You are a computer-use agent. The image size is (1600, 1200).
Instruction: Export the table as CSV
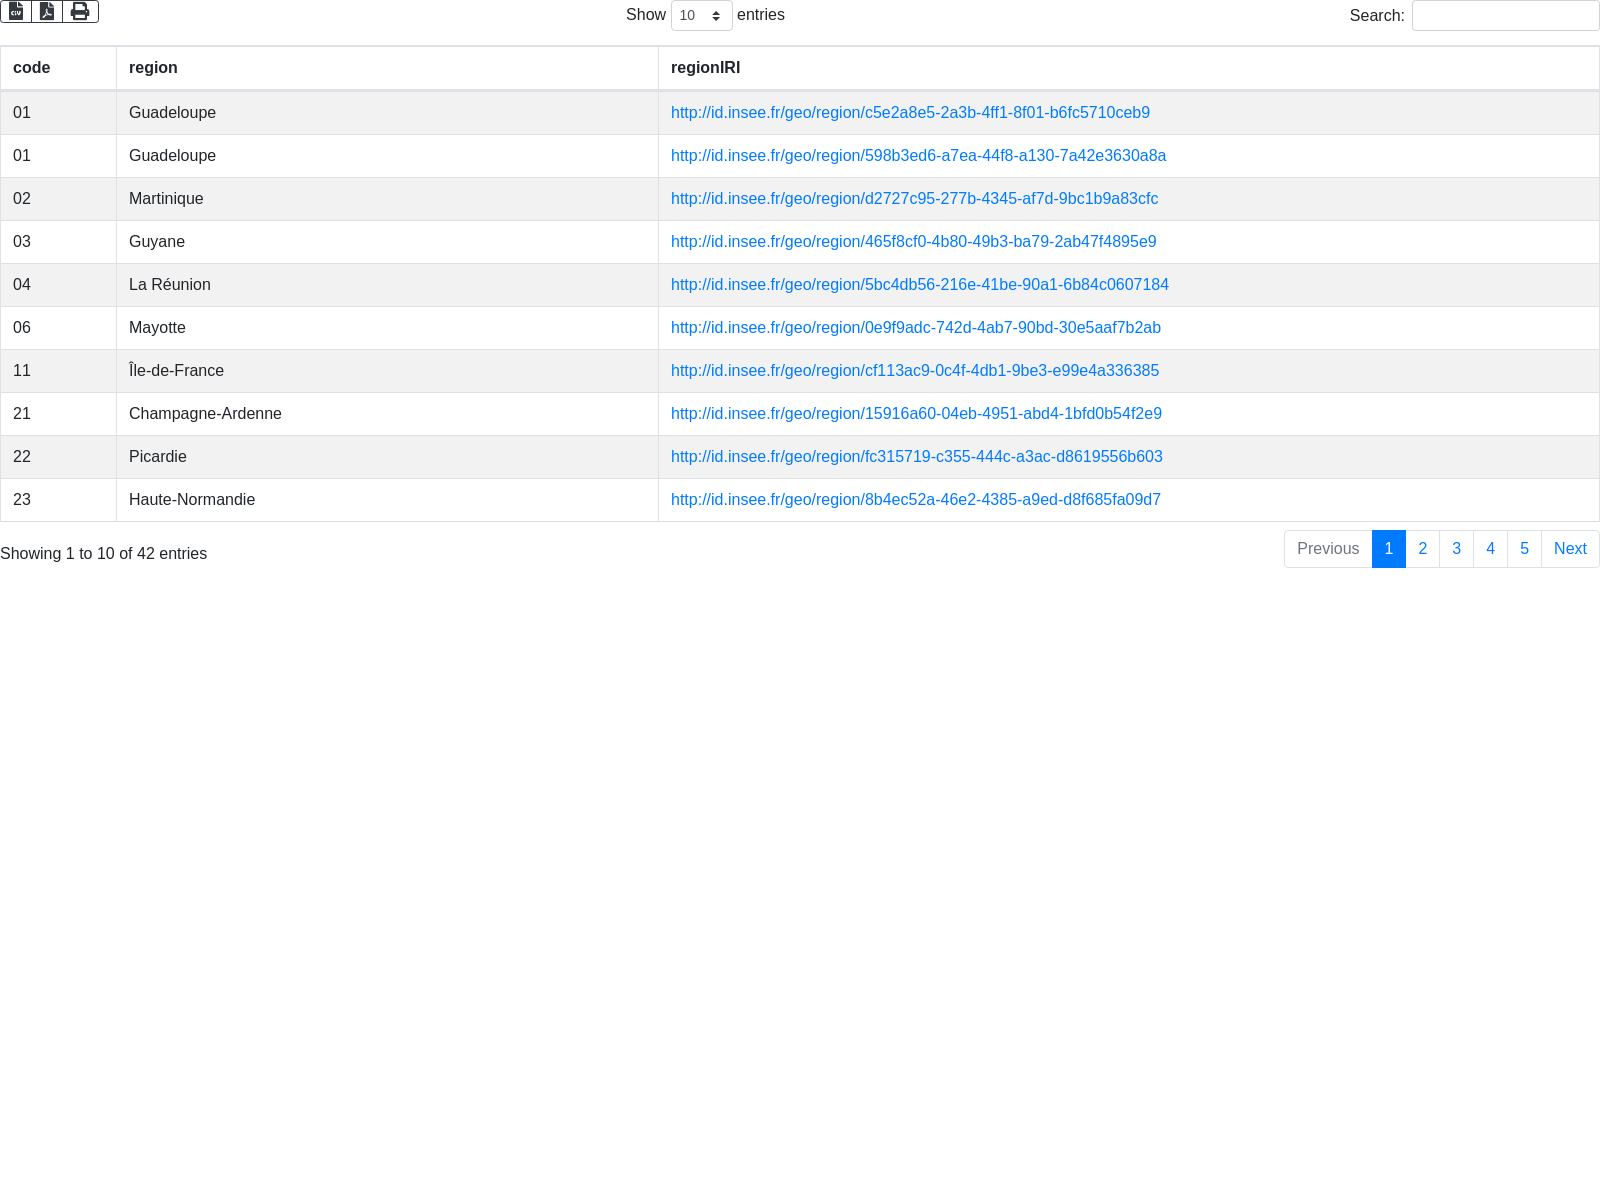[16, 12]
